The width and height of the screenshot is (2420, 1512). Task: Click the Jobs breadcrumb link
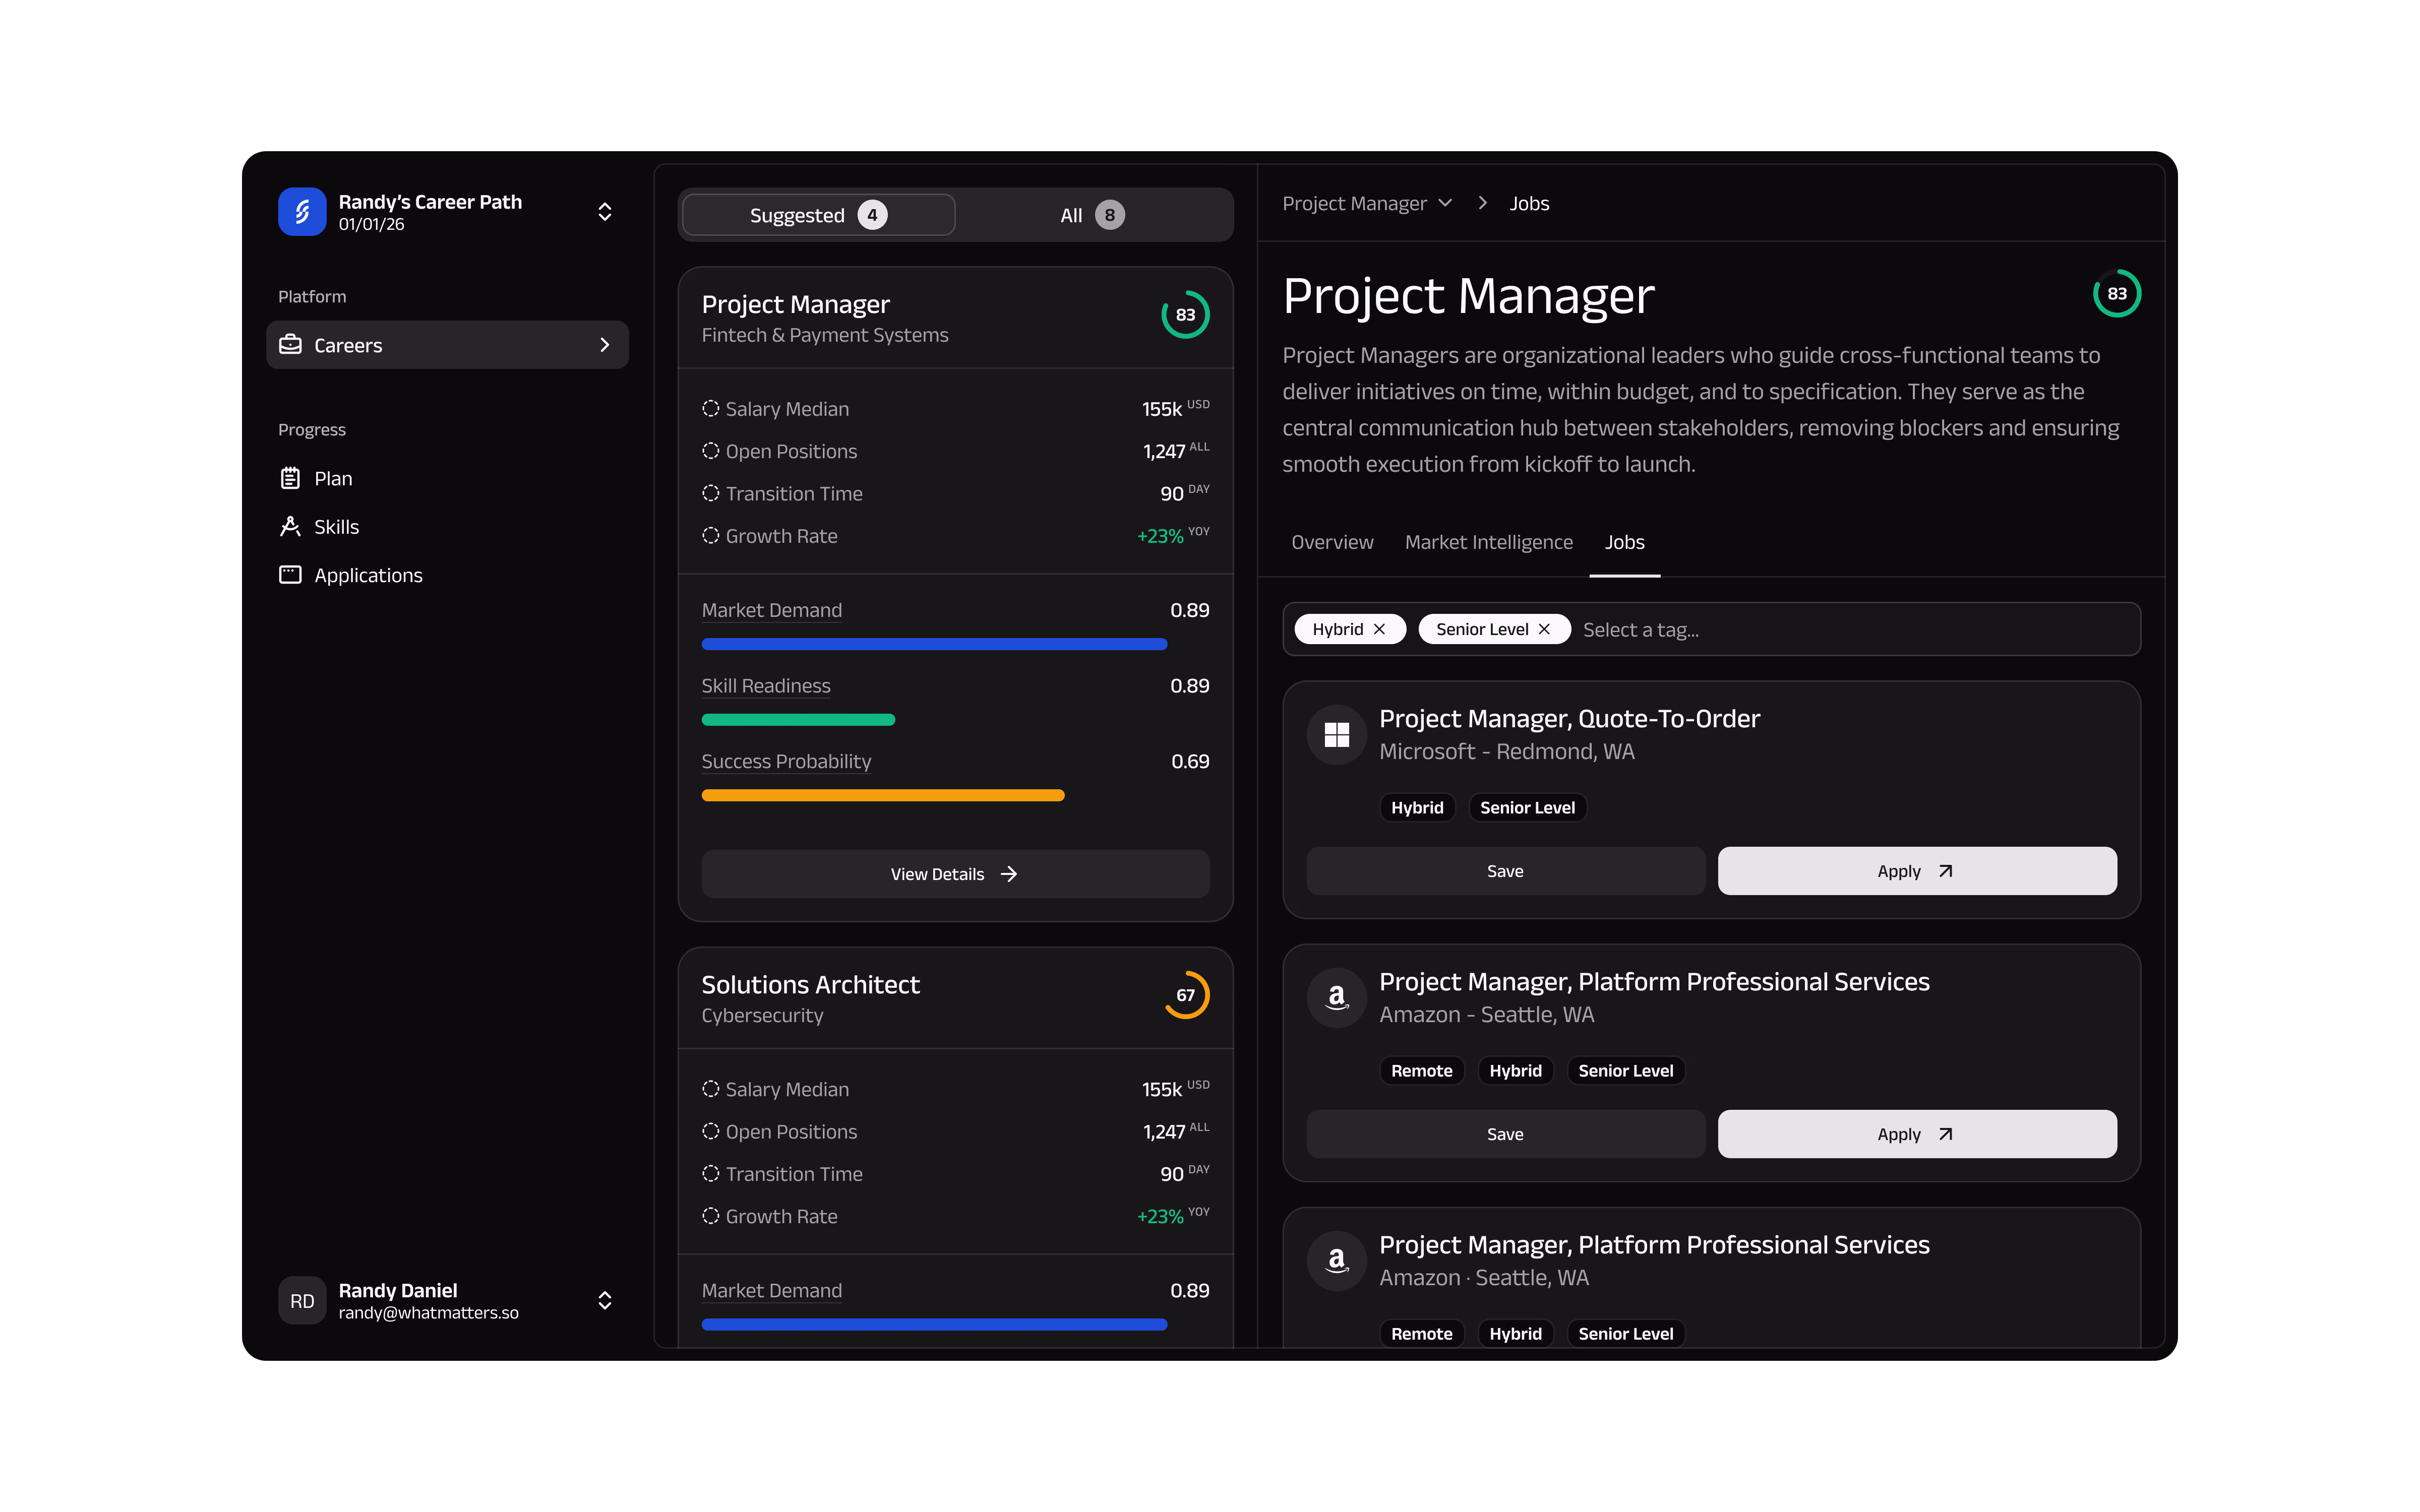pyautogui.click(x=1529, y=203)
